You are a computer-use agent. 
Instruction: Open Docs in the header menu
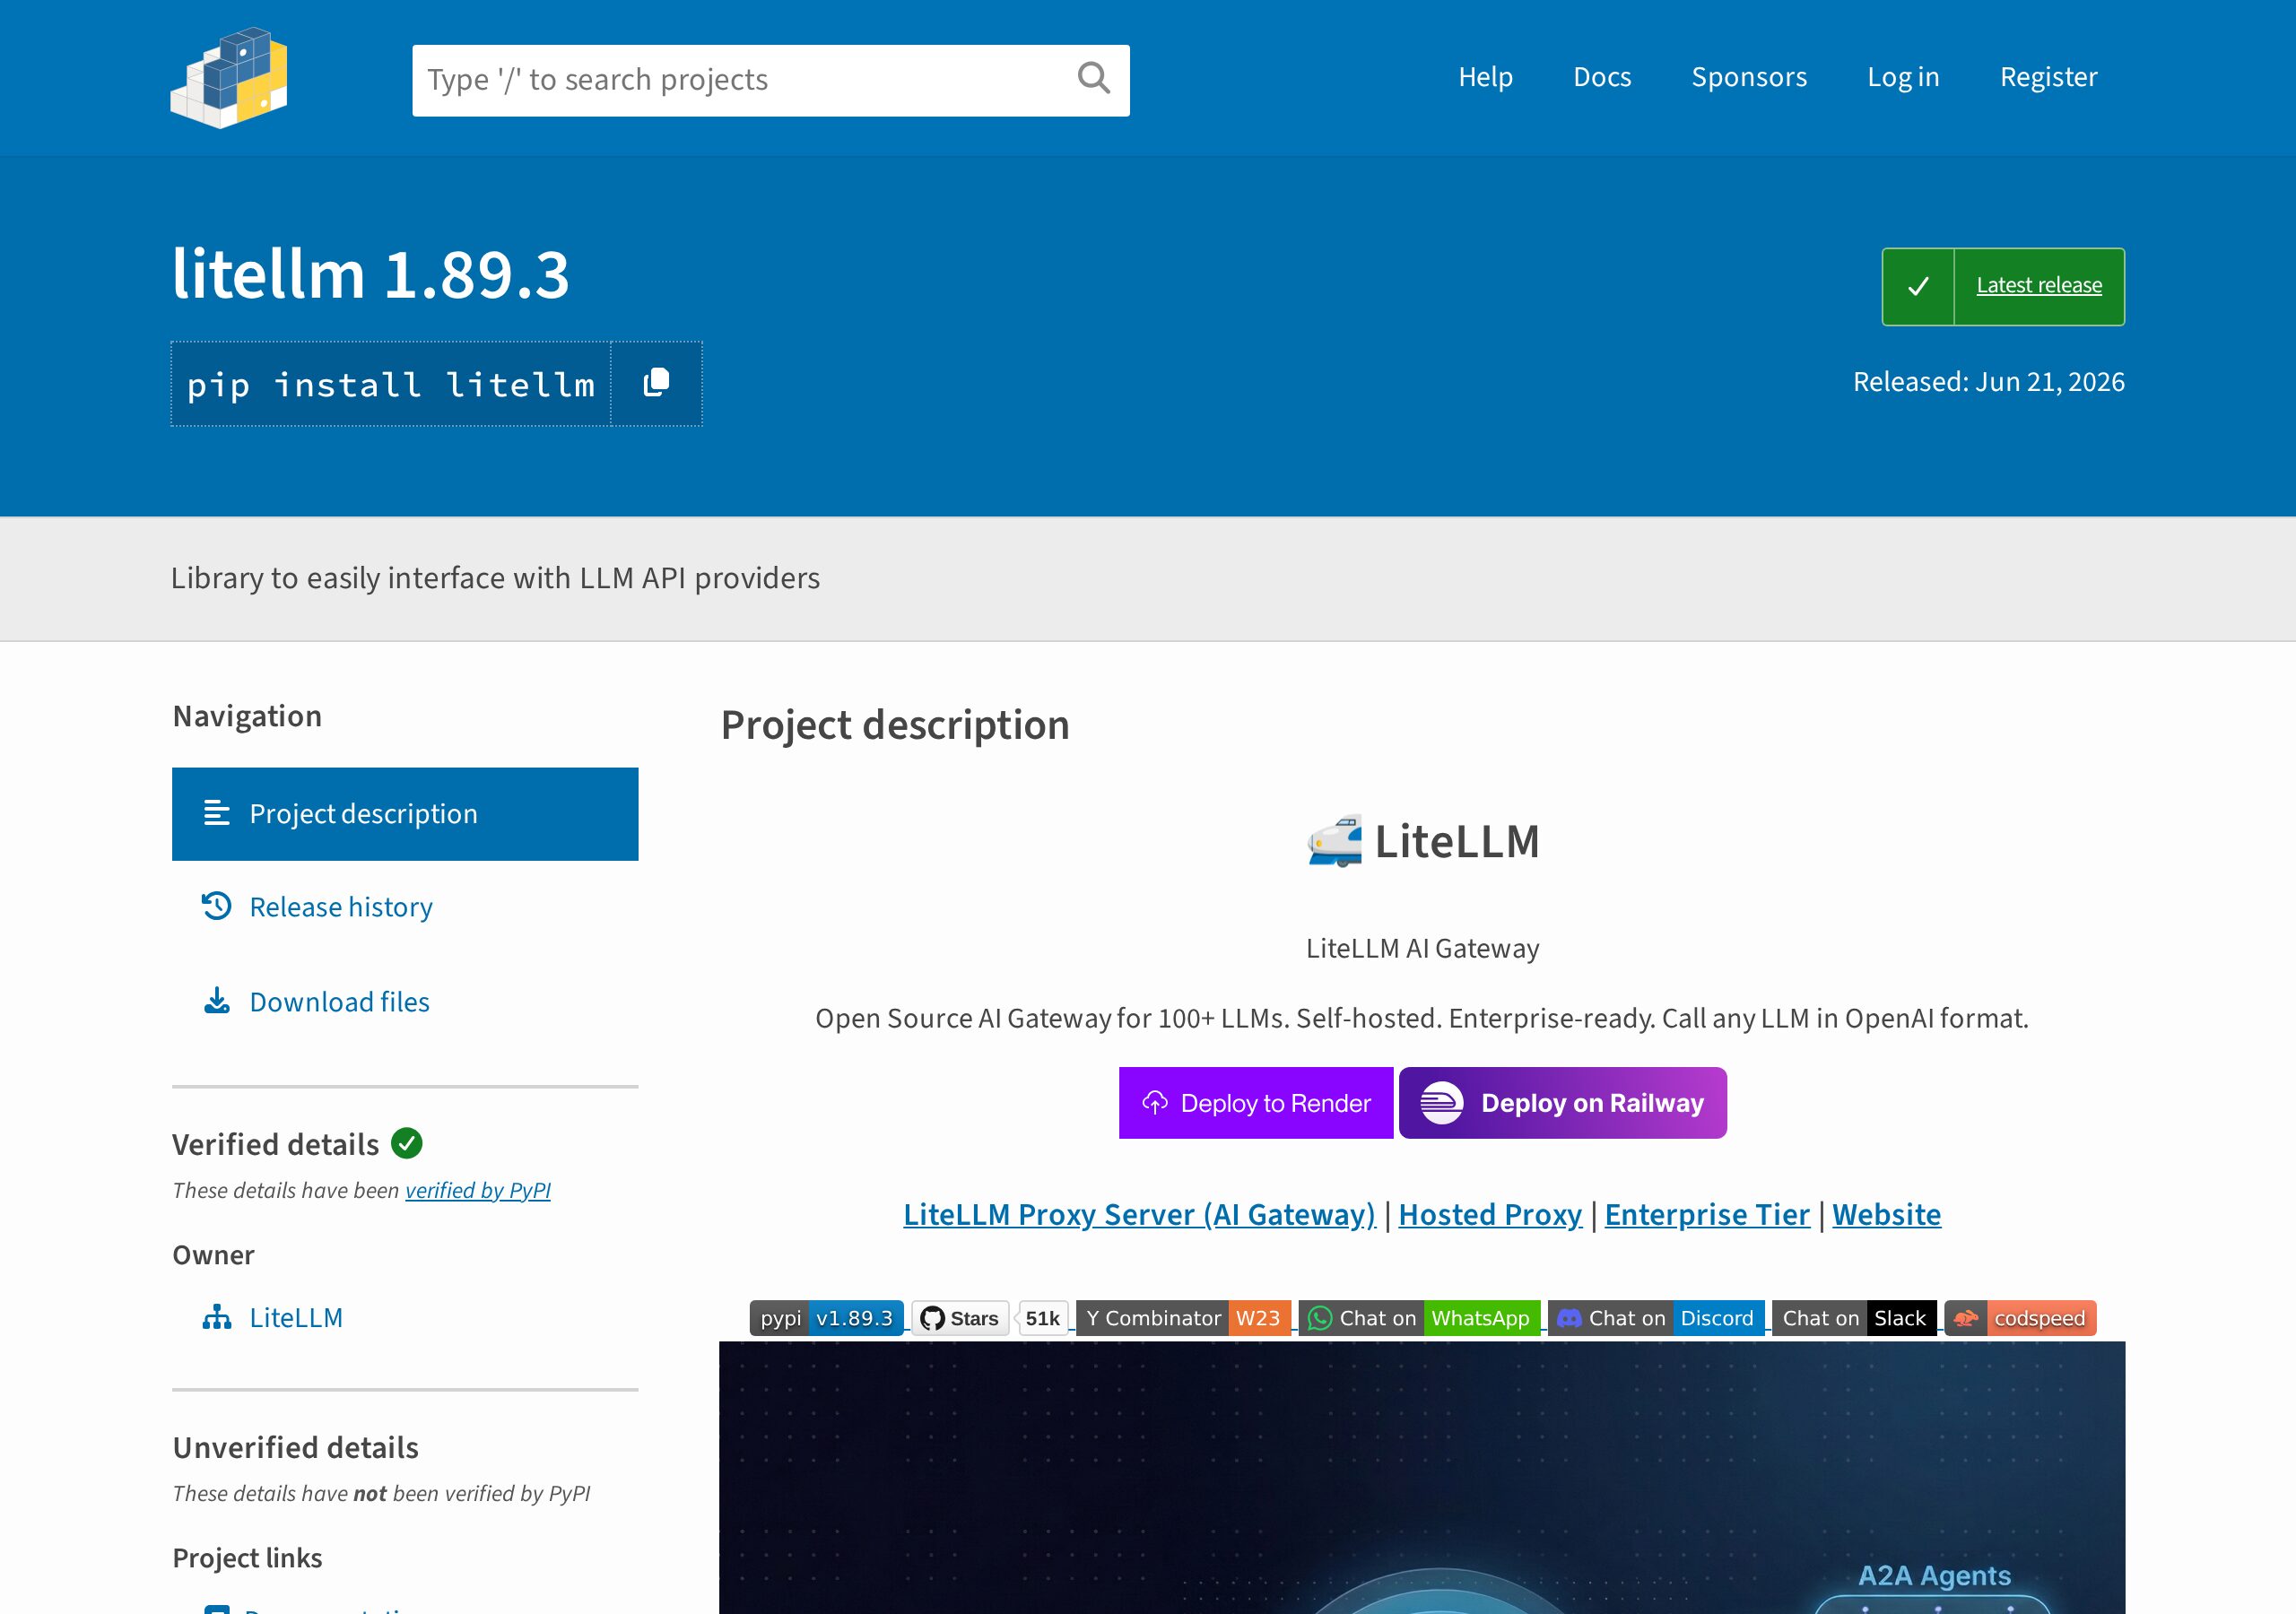click(x=1602, y=77)
